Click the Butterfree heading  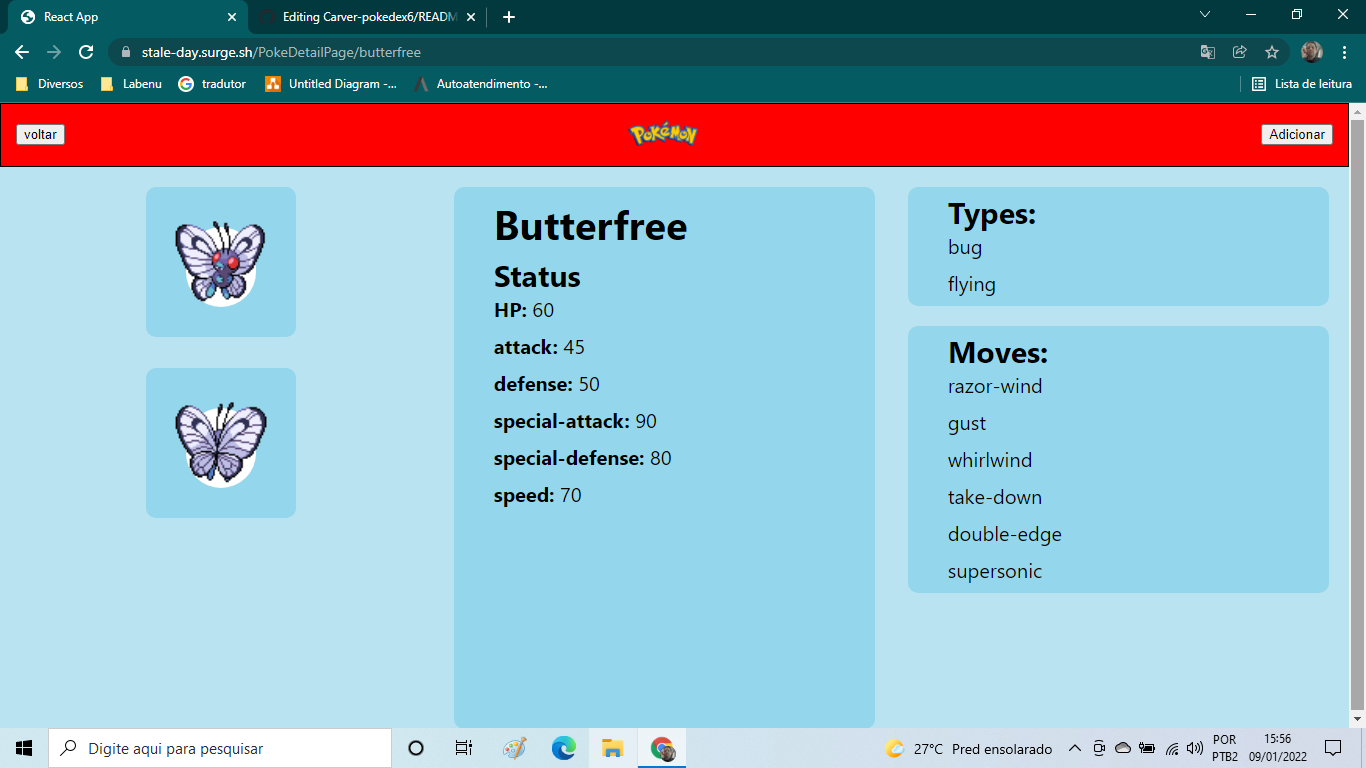tap(591, 226)
